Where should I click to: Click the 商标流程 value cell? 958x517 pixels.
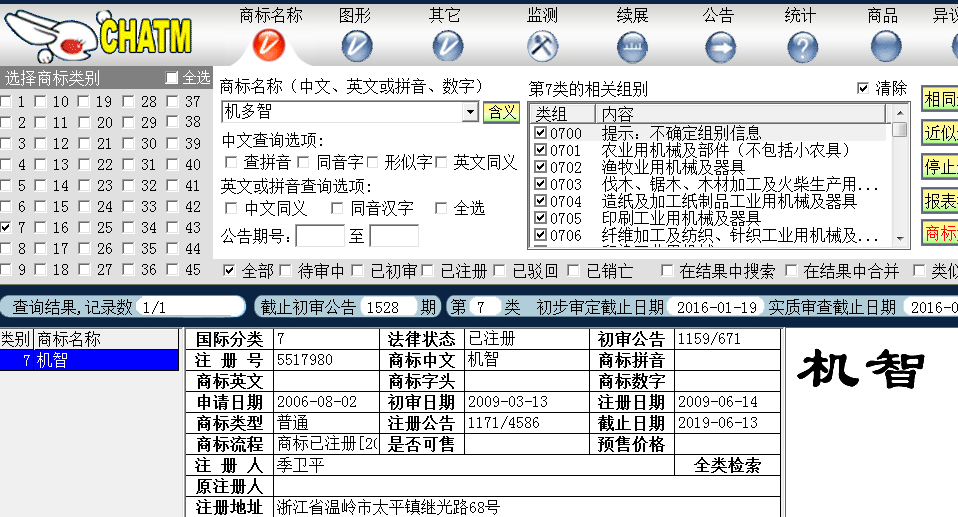point(327,444)
